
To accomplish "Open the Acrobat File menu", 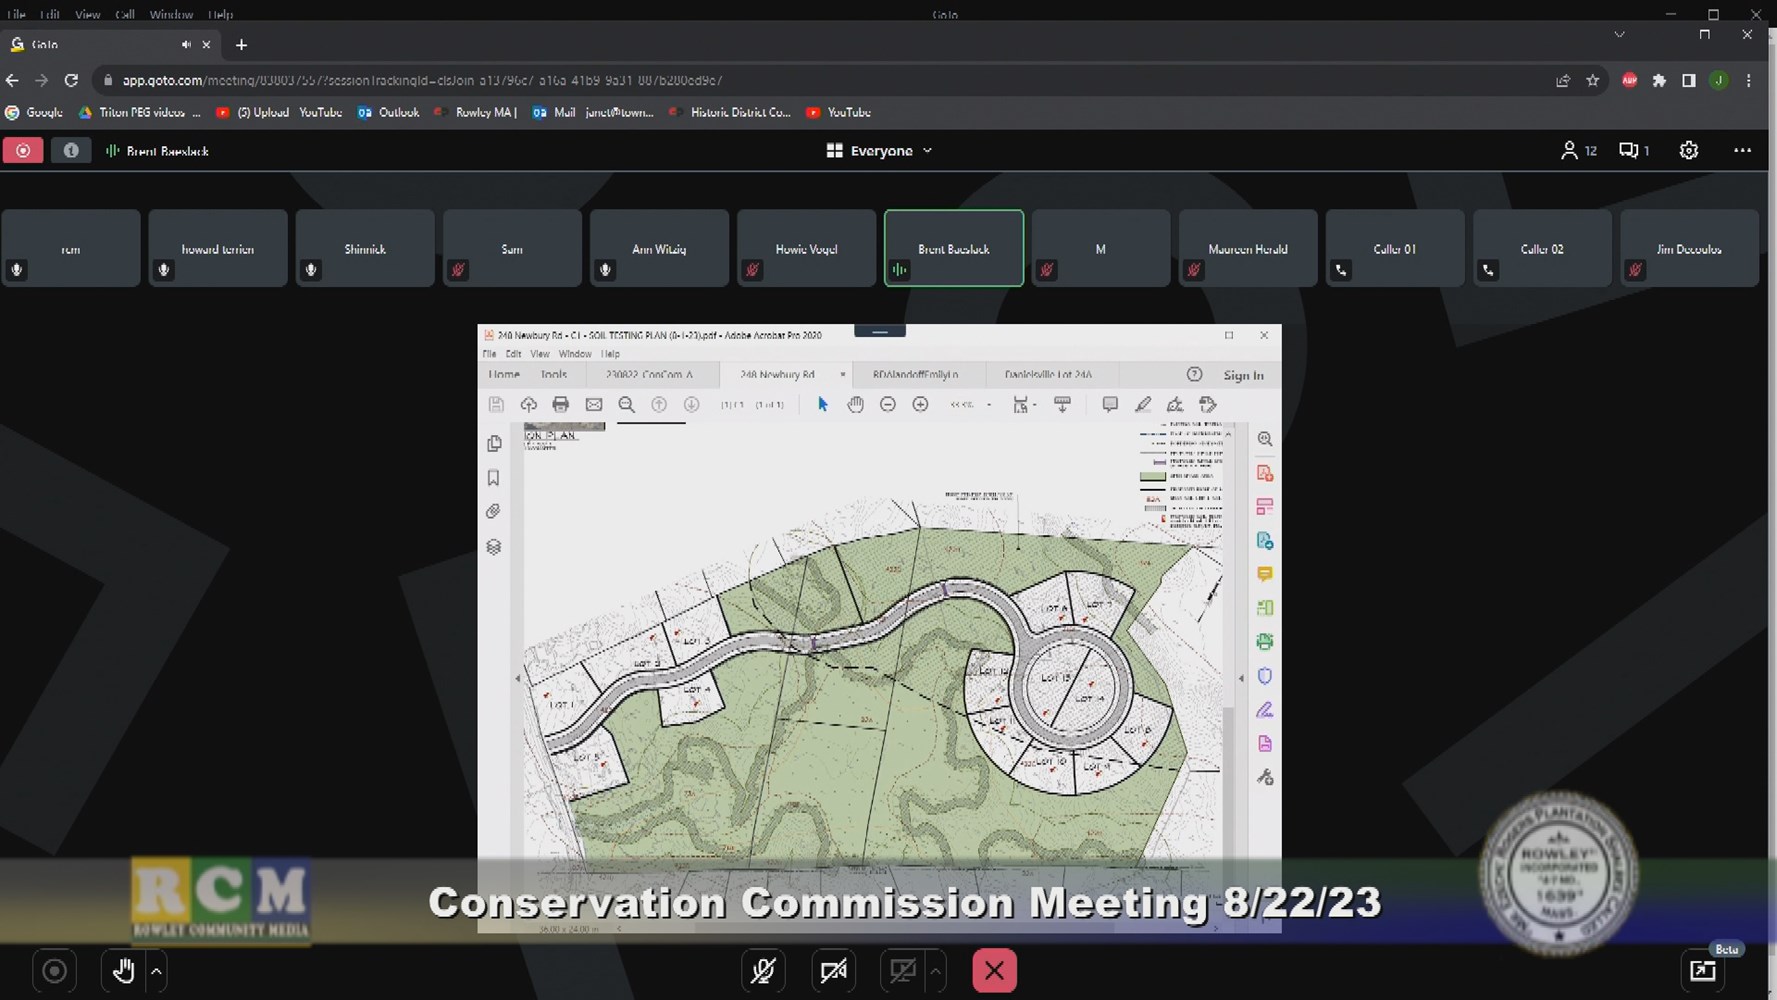I will coord(489,354).
